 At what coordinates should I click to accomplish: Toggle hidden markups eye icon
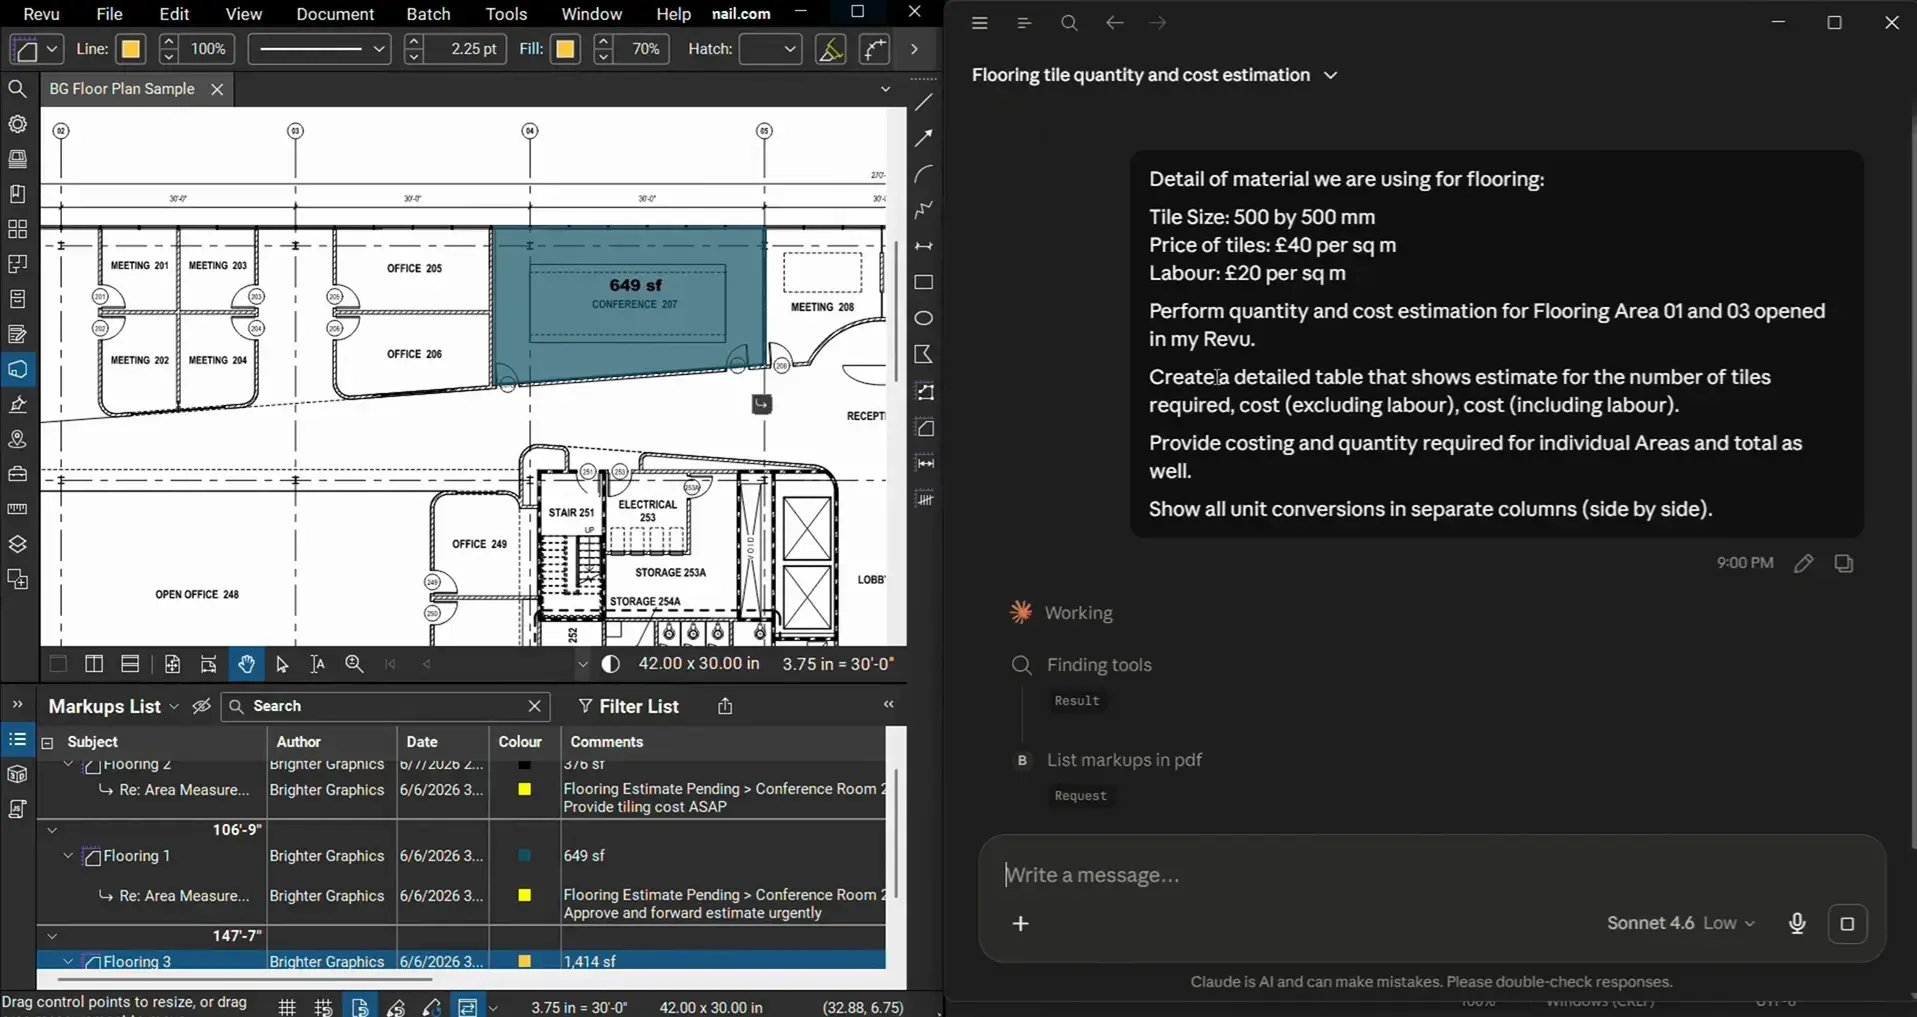coord(201,706)
